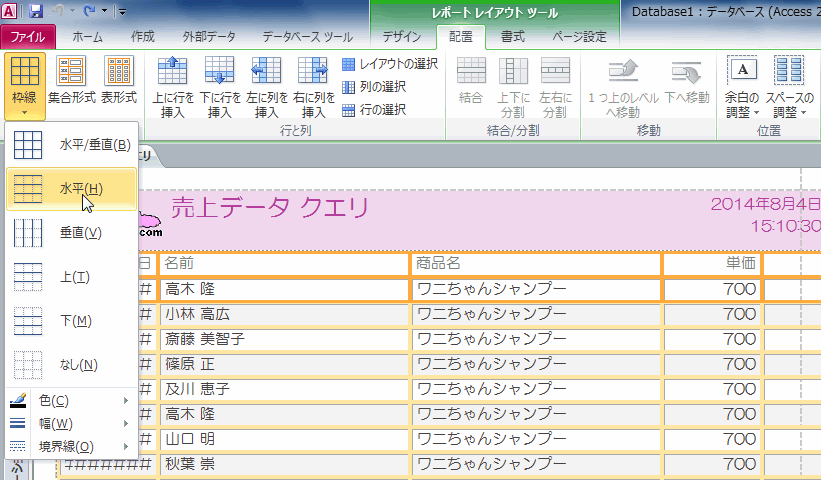Choose なし(N) no gridlines option

(72, 365)
